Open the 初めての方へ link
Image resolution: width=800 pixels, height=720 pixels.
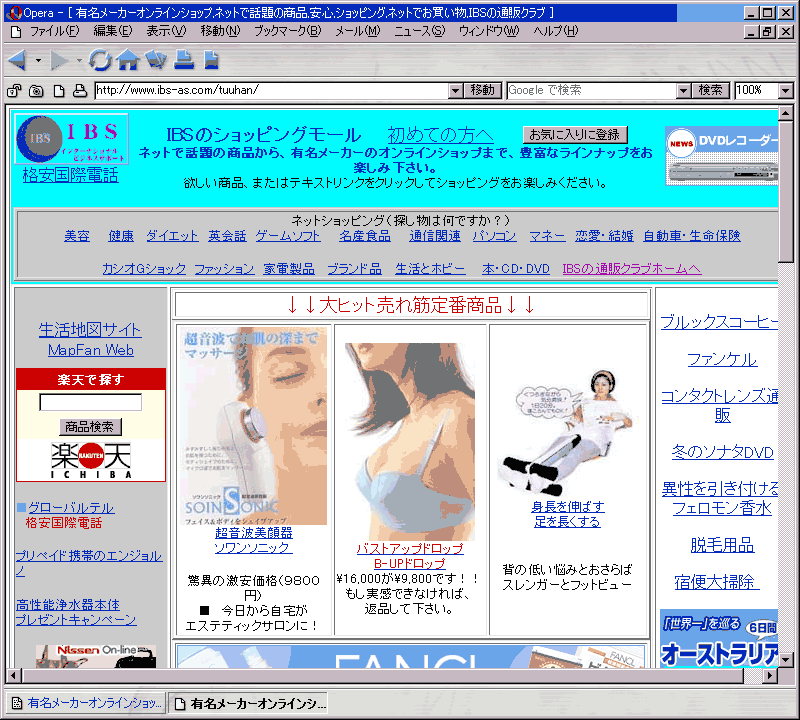click(440, 135)
